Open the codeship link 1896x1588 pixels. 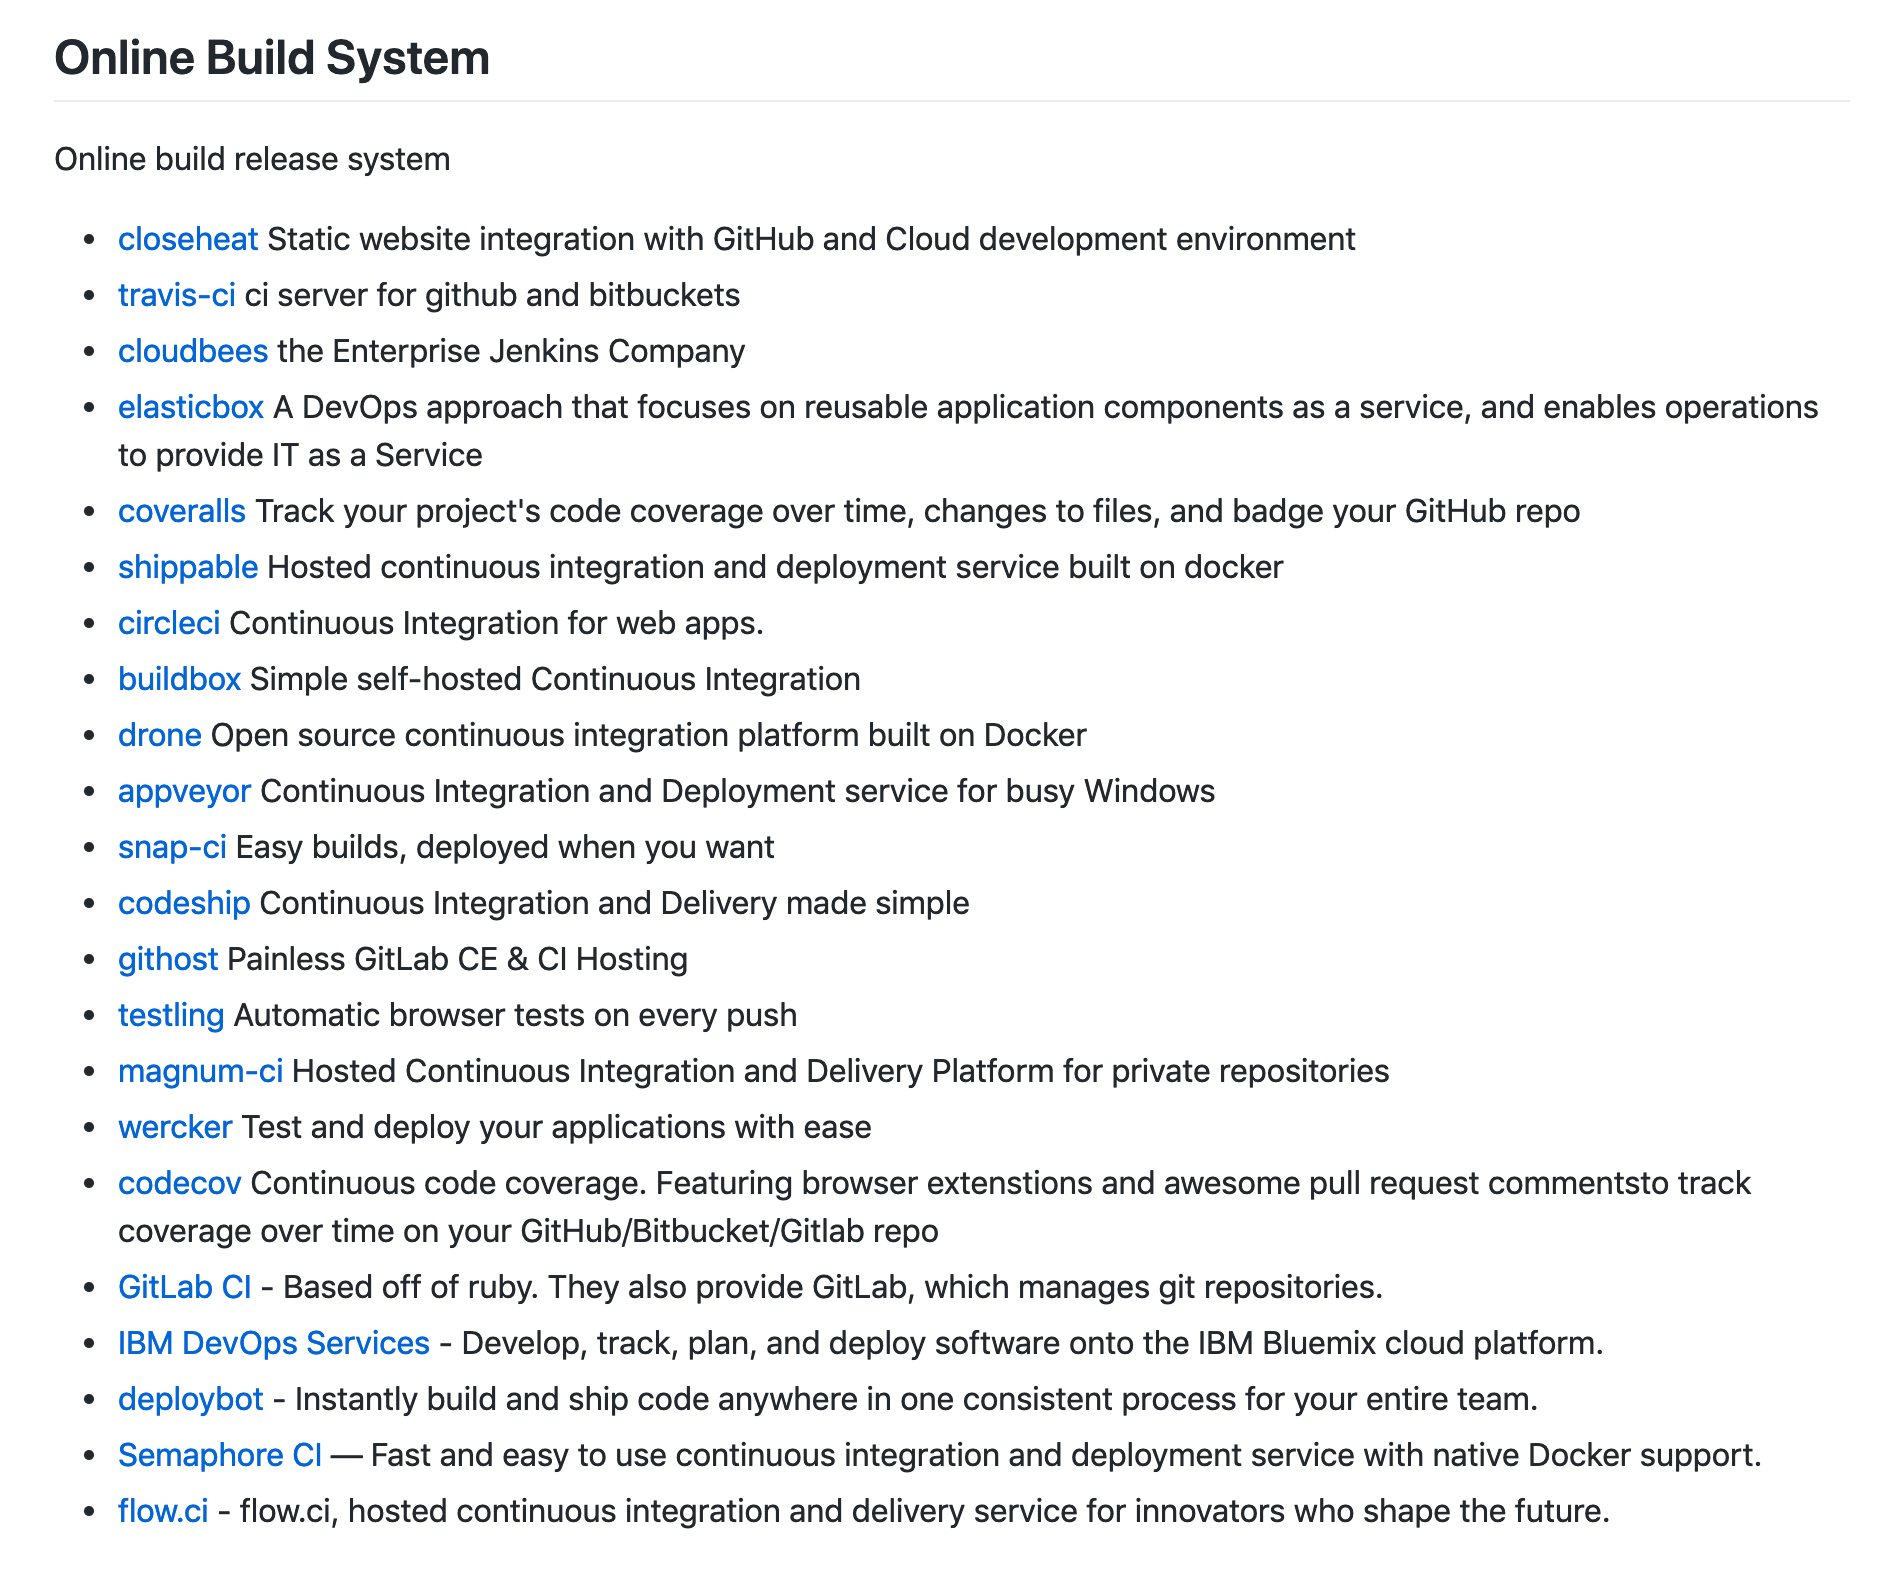coord(184,903)
